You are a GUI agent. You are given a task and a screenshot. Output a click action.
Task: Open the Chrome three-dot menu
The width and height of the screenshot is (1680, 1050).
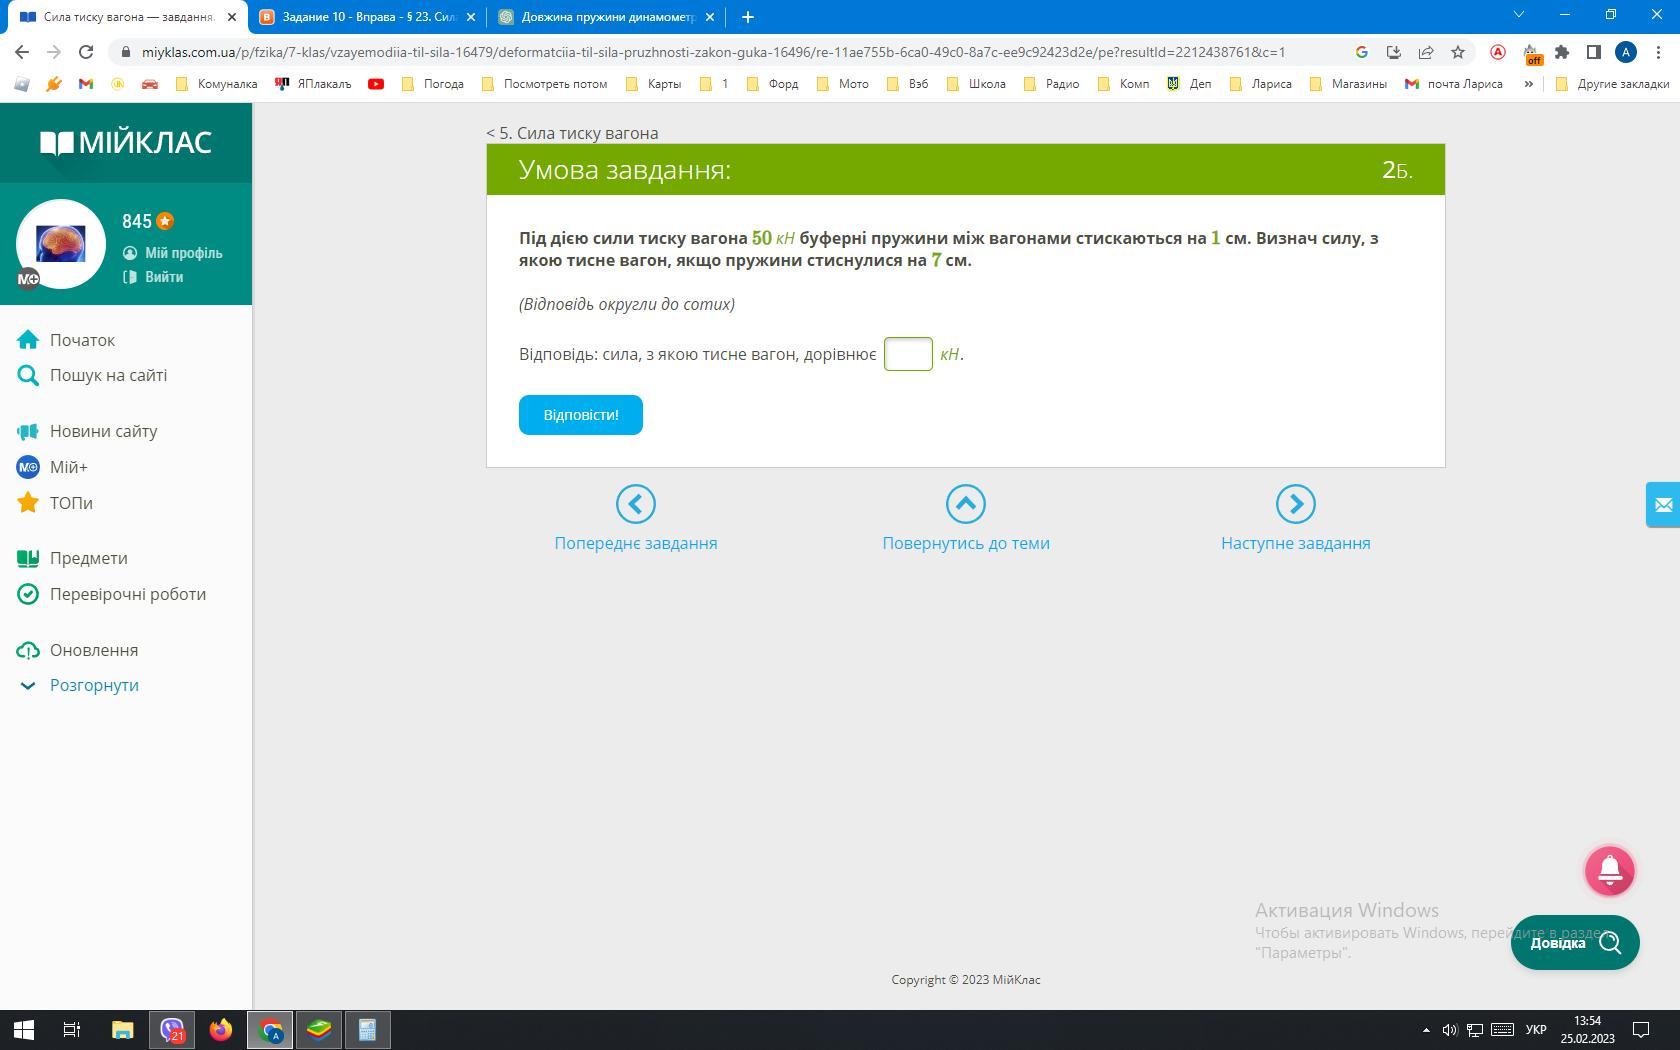click(x=1658, y=52)
